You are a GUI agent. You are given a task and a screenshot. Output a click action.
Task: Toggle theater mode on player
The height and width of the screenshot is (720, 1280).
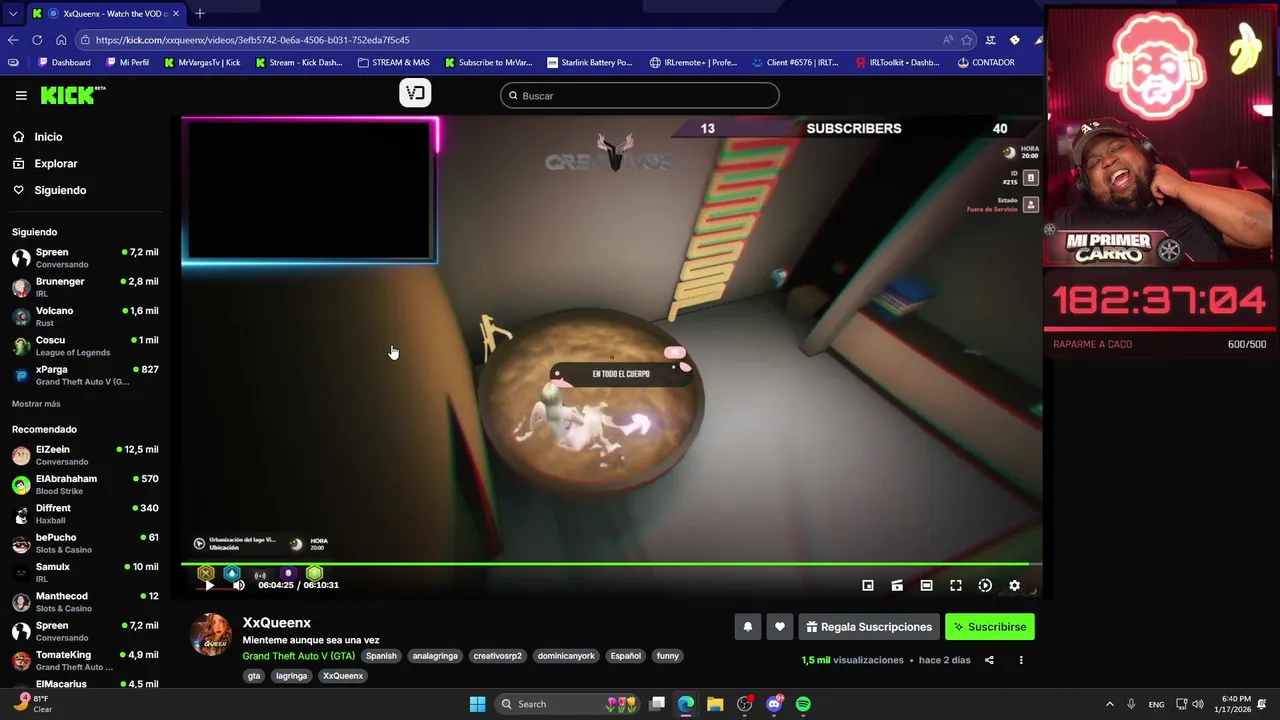point(926,585)
